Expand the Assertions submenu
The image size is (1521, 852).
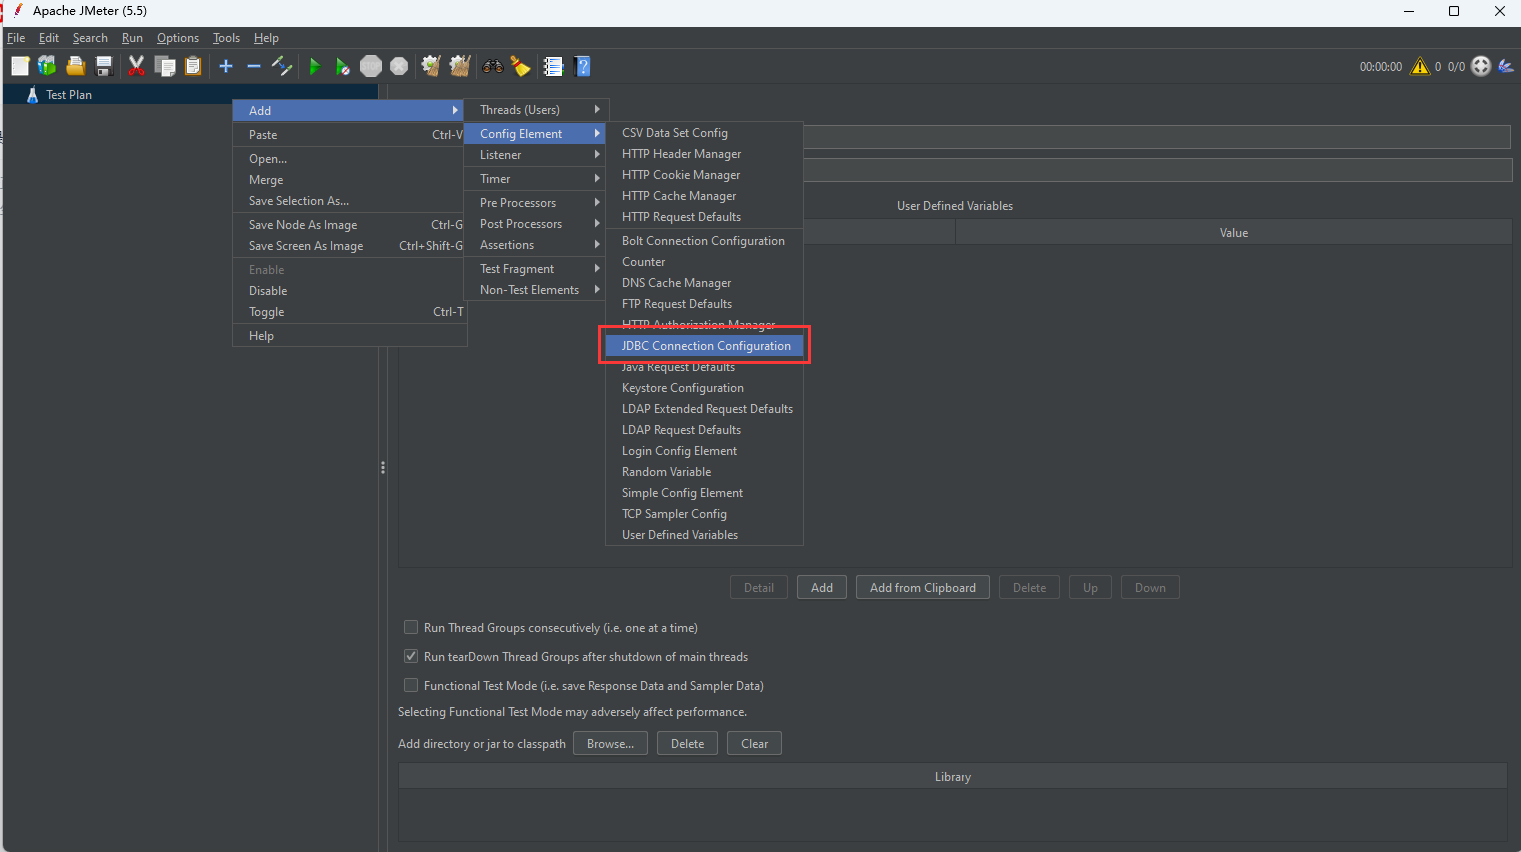point(536,245)
